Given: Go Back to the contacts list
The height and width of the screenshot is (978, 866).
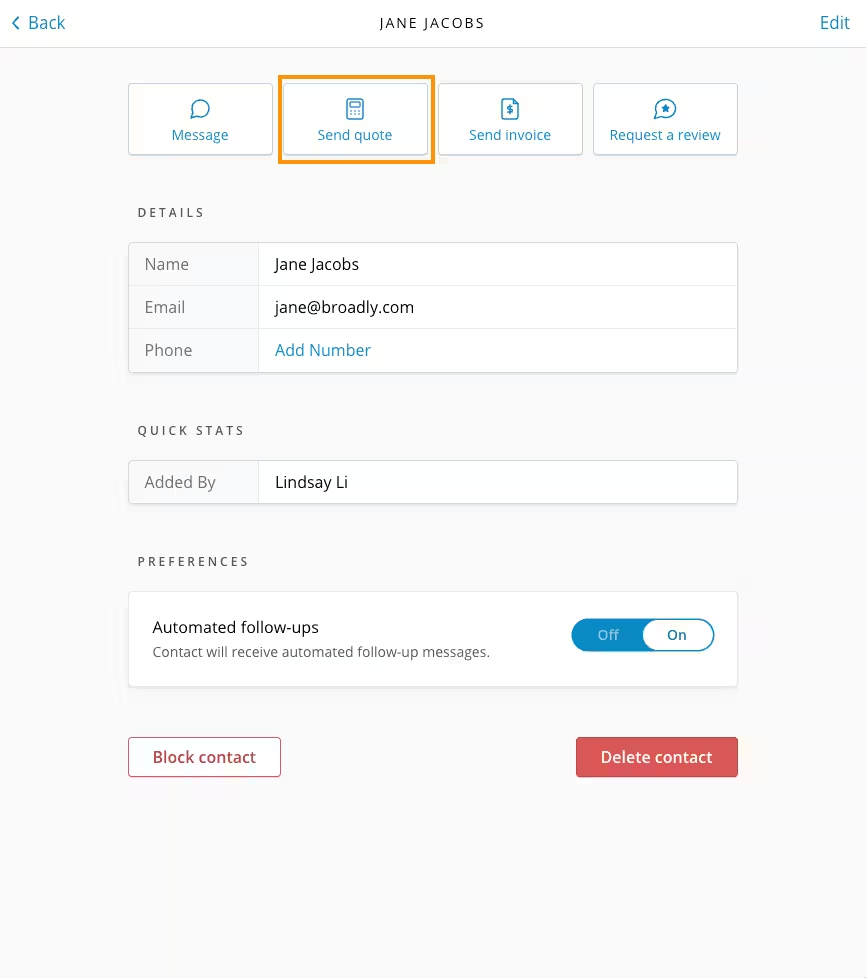Looking at the screenshot, I should [46, 23].
